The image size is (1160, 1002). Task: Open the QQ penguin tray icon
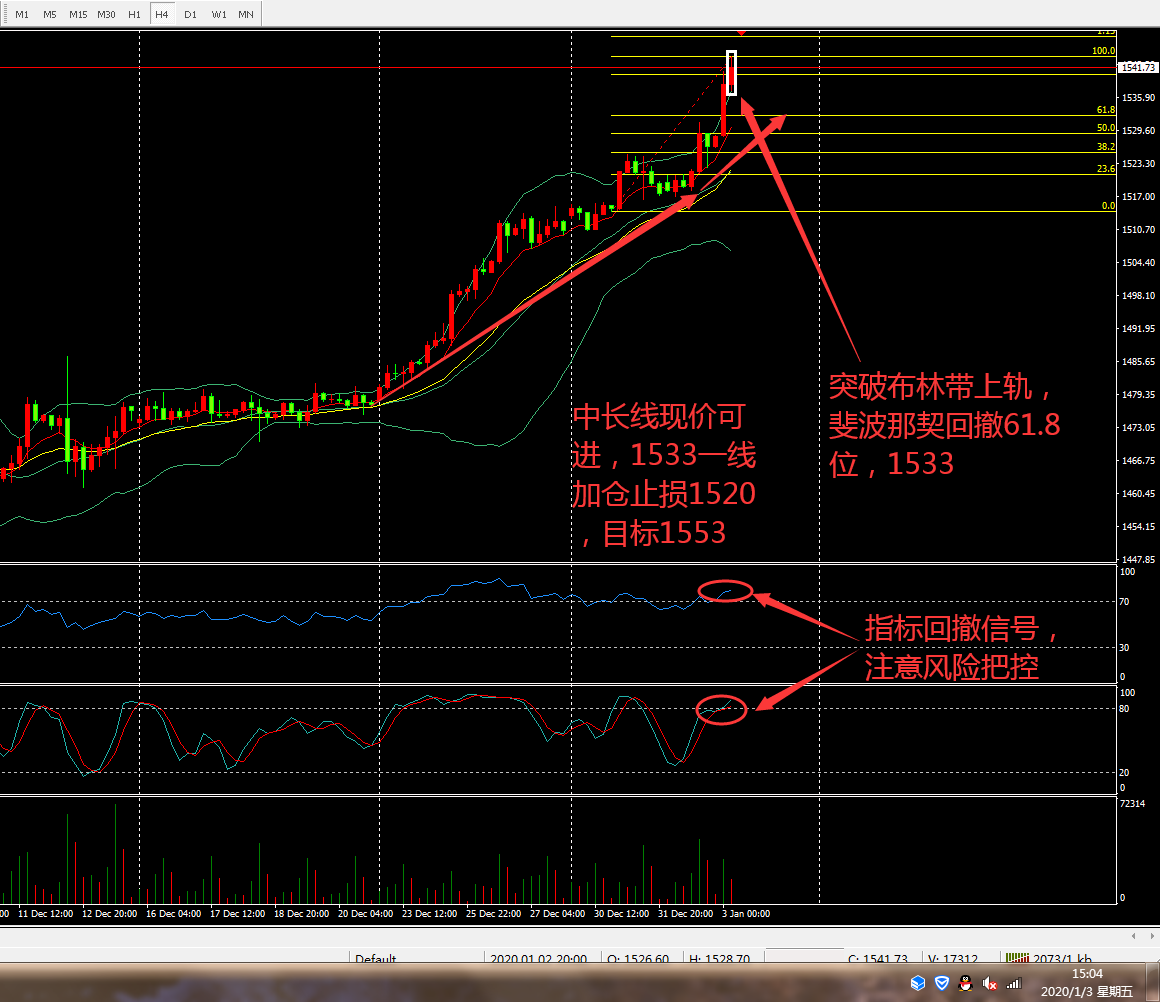point(965,983)
